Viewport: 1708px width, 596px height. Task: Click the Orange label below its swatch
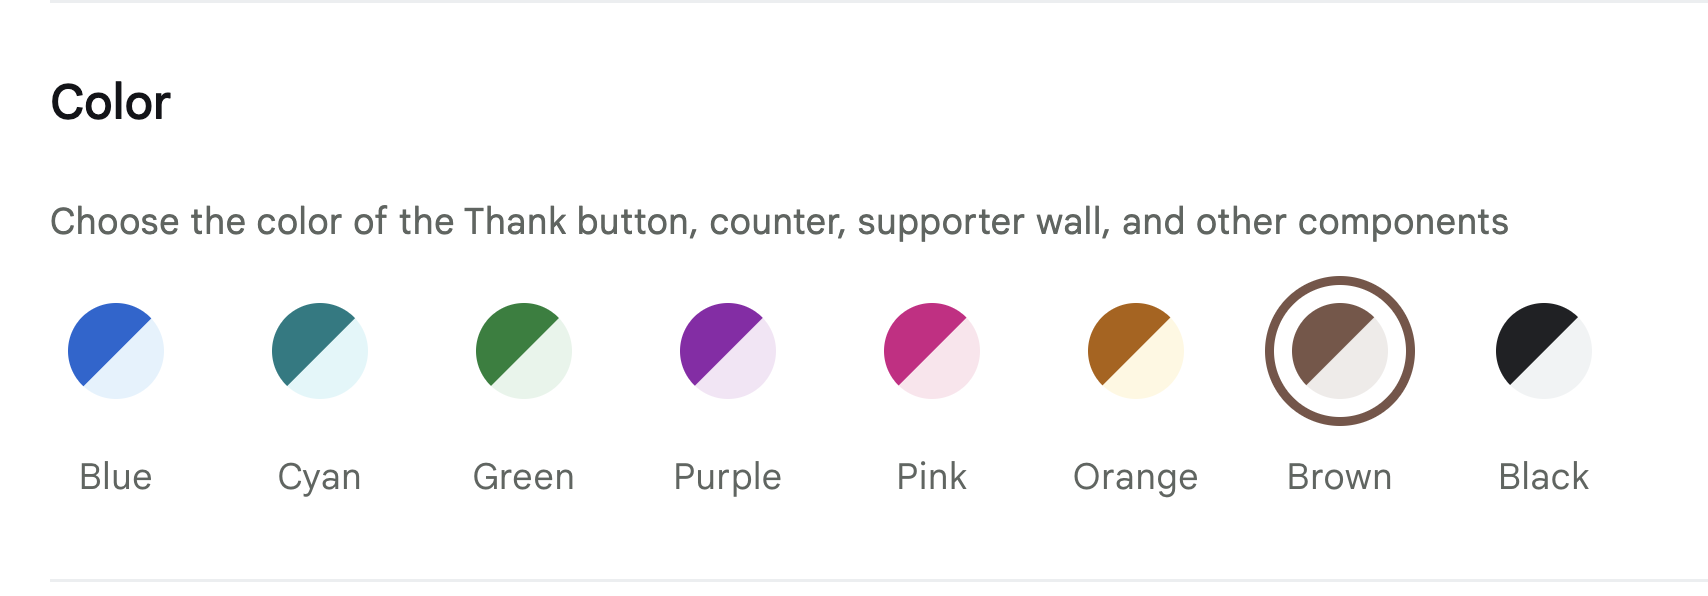pos(1135,476)
